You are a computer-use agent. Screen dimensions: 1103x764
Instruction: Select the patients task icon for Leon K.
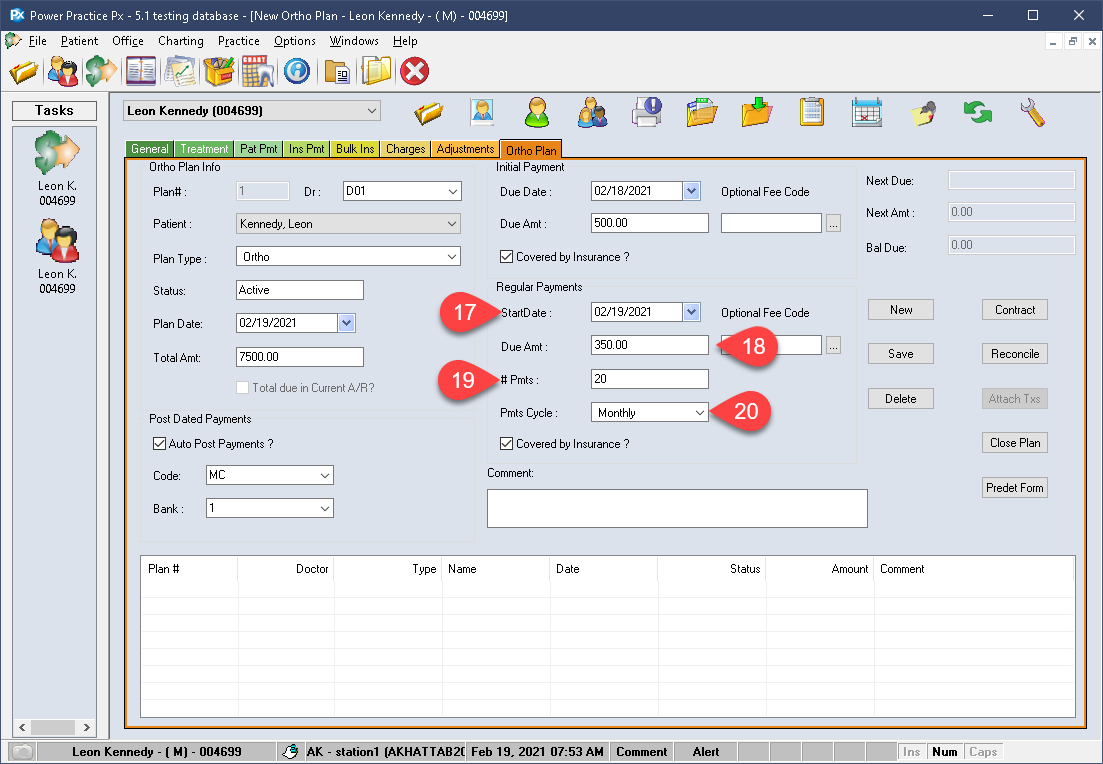[x=57, y=241]
